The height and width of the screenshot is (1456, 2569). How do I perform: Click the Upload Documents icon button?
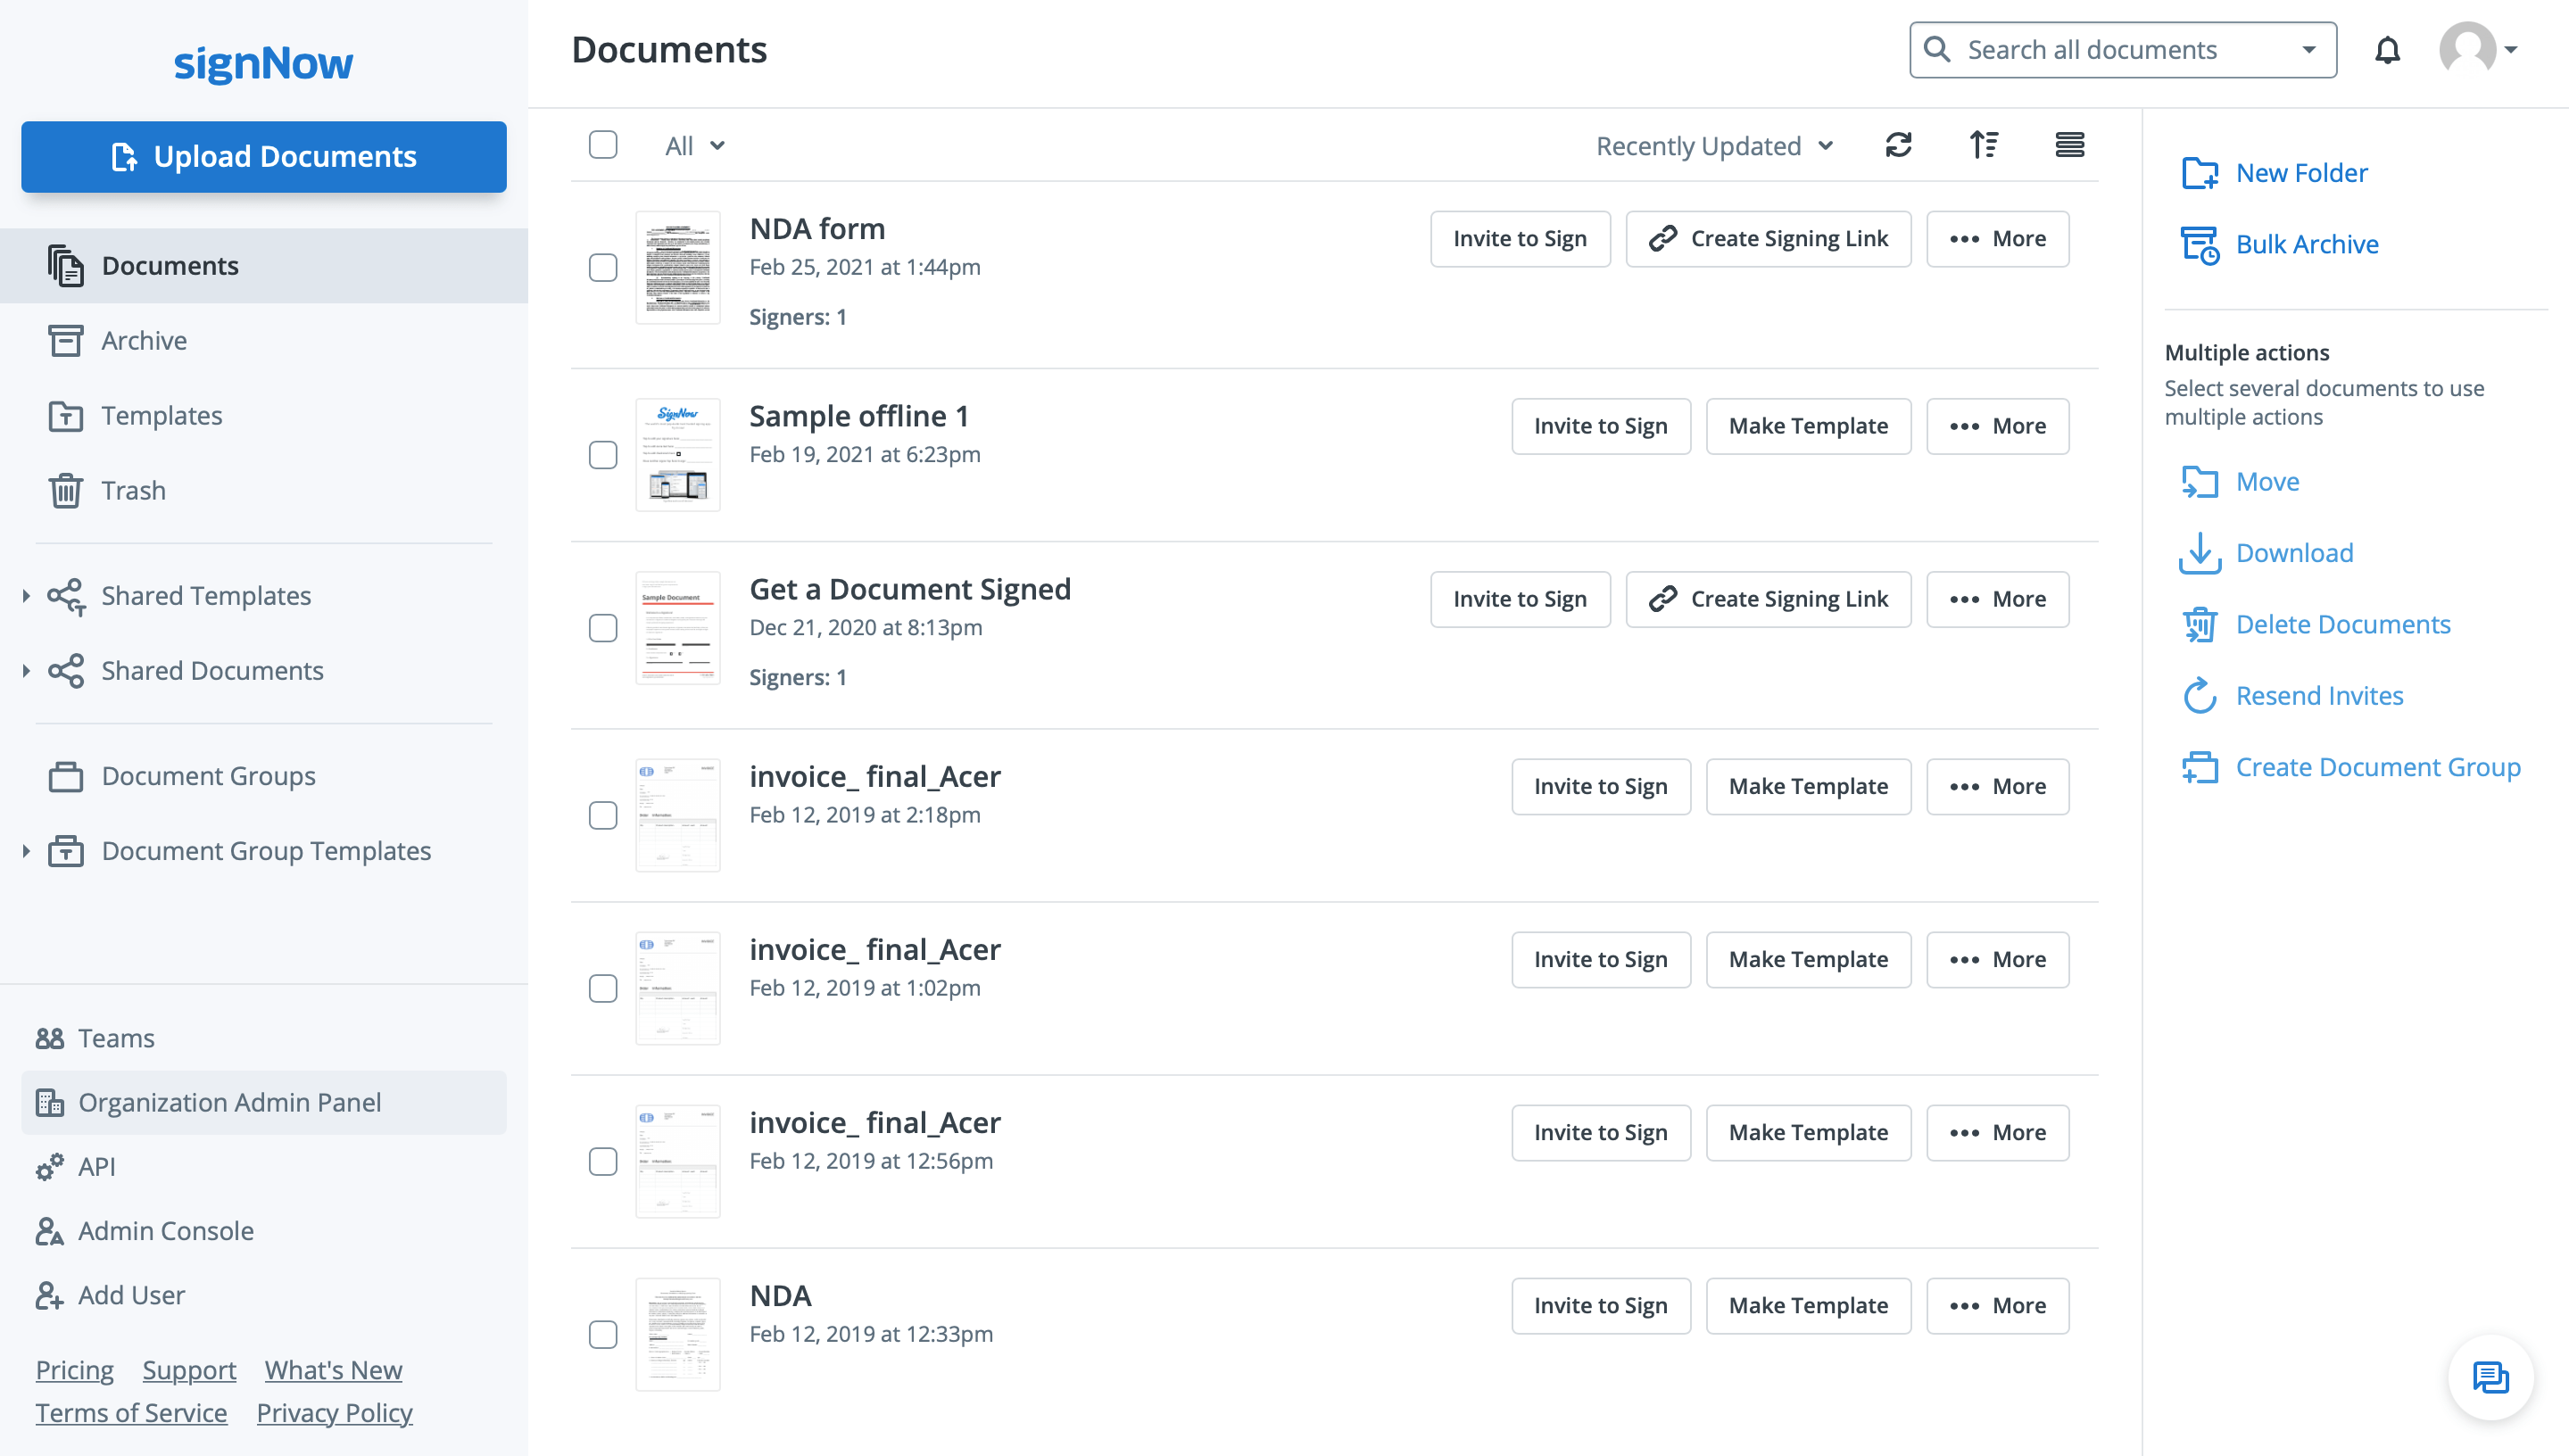[x=121, y=155]
